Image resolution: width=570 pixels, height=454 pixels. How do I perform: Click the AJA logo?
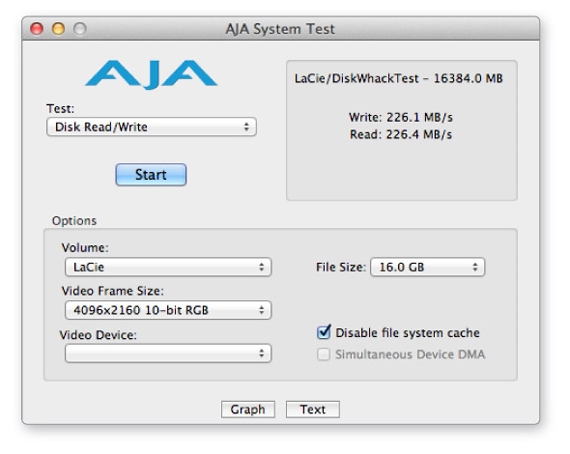(x=151, y=75)
